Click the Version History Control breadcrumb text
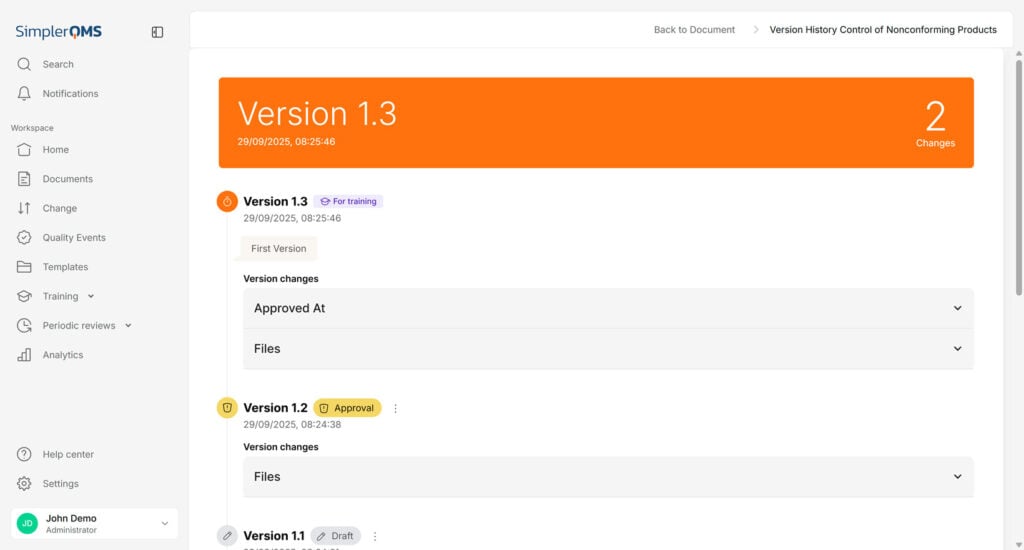This screenshot has width=1024, height=550. [883, 29]
